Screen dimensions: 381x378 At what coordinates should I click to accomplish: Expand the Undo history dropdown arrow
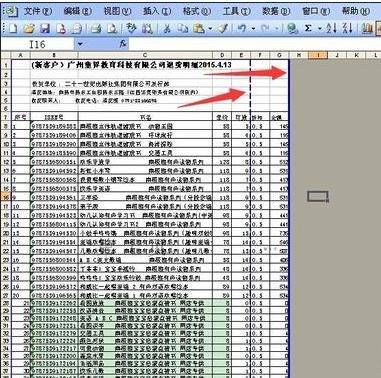(x=253, y=29)
